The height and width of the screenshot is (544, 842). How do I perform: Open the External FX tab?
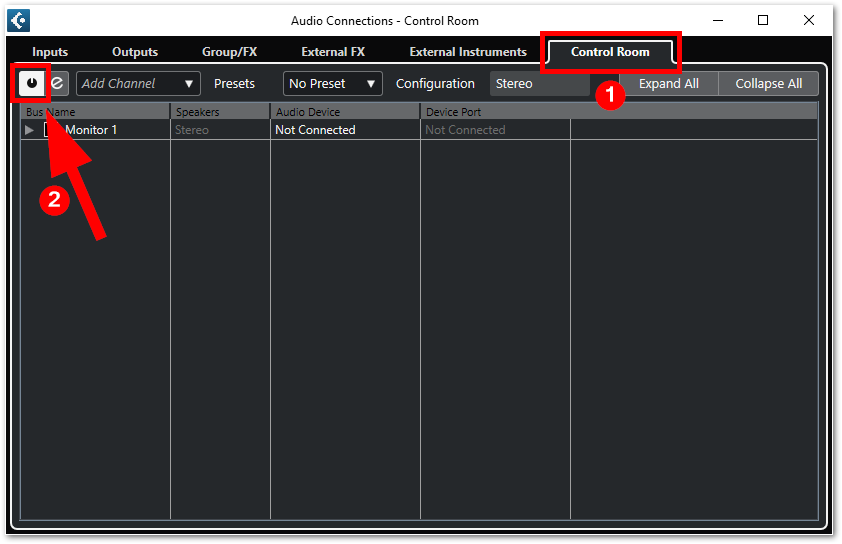332,52
